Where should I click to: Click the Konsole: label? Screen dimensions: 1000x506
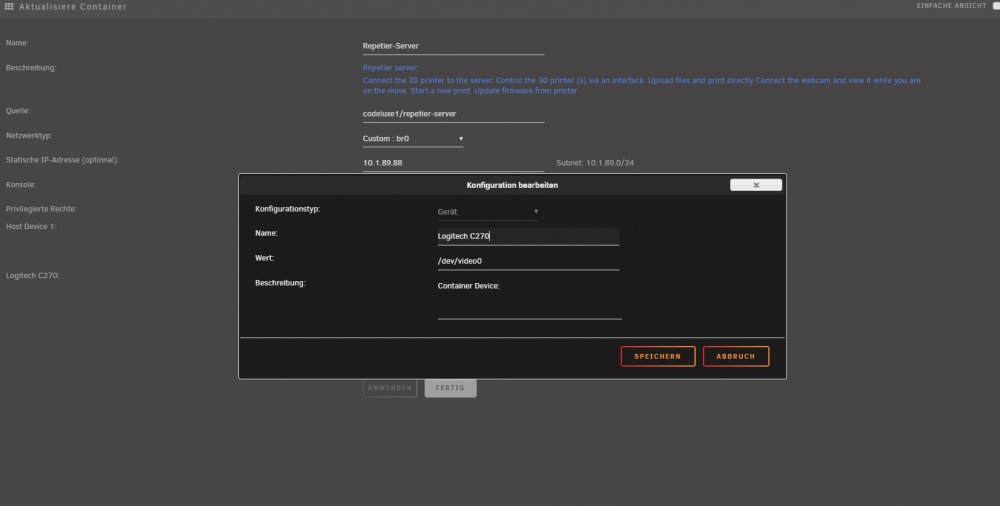point(21,184)
